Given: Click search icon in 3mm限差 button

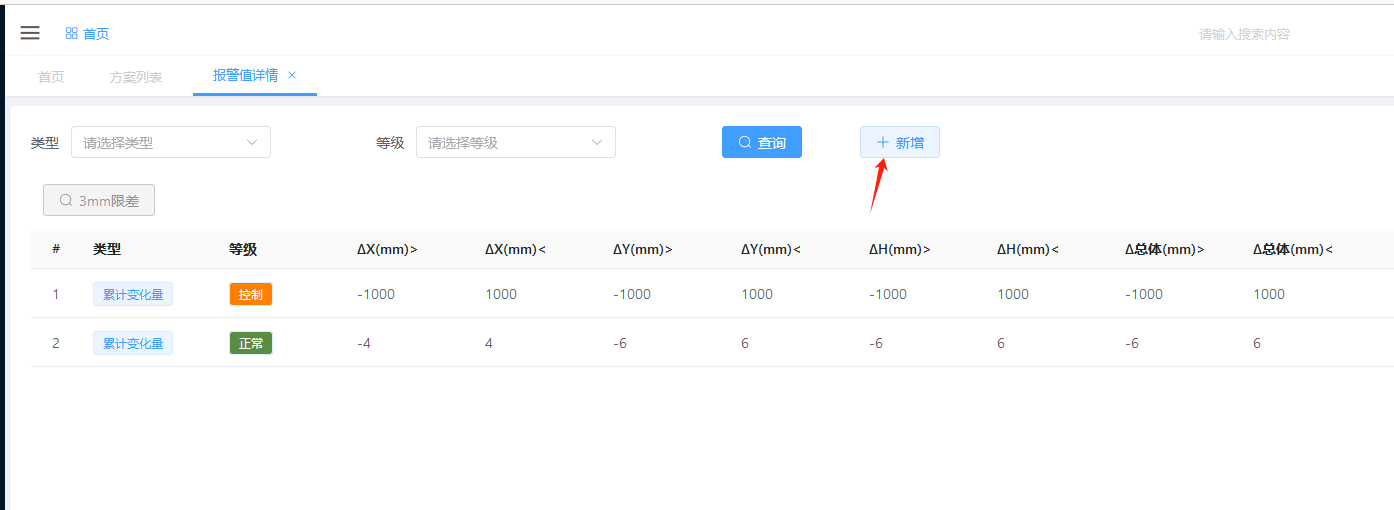Looking at the screenshot, I should 66,200.
